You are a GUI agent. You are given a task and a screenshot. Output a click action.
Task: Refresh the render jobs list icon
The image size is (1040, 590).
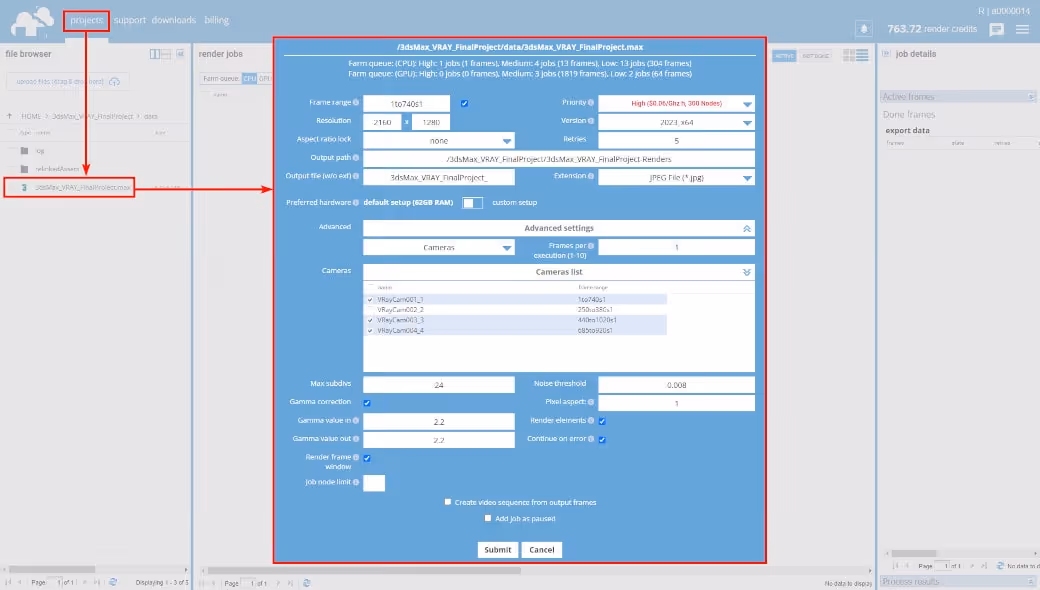click(x=306, y=583)
